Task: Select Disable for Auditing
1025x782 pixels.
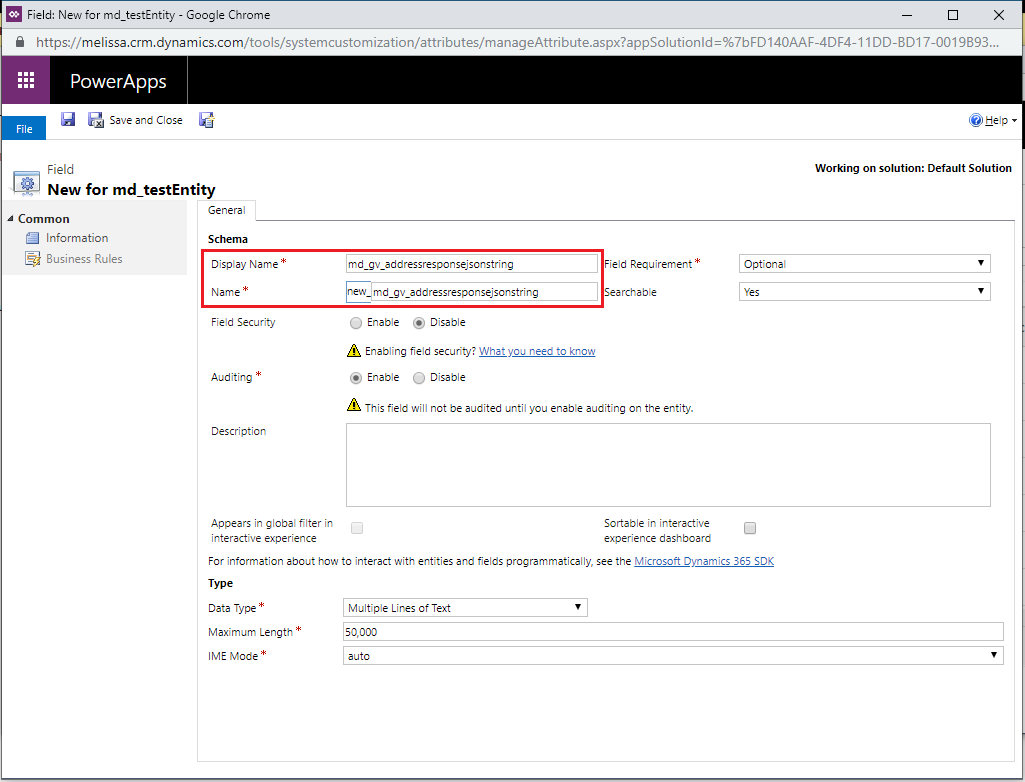Action: (x=419, y=378)
